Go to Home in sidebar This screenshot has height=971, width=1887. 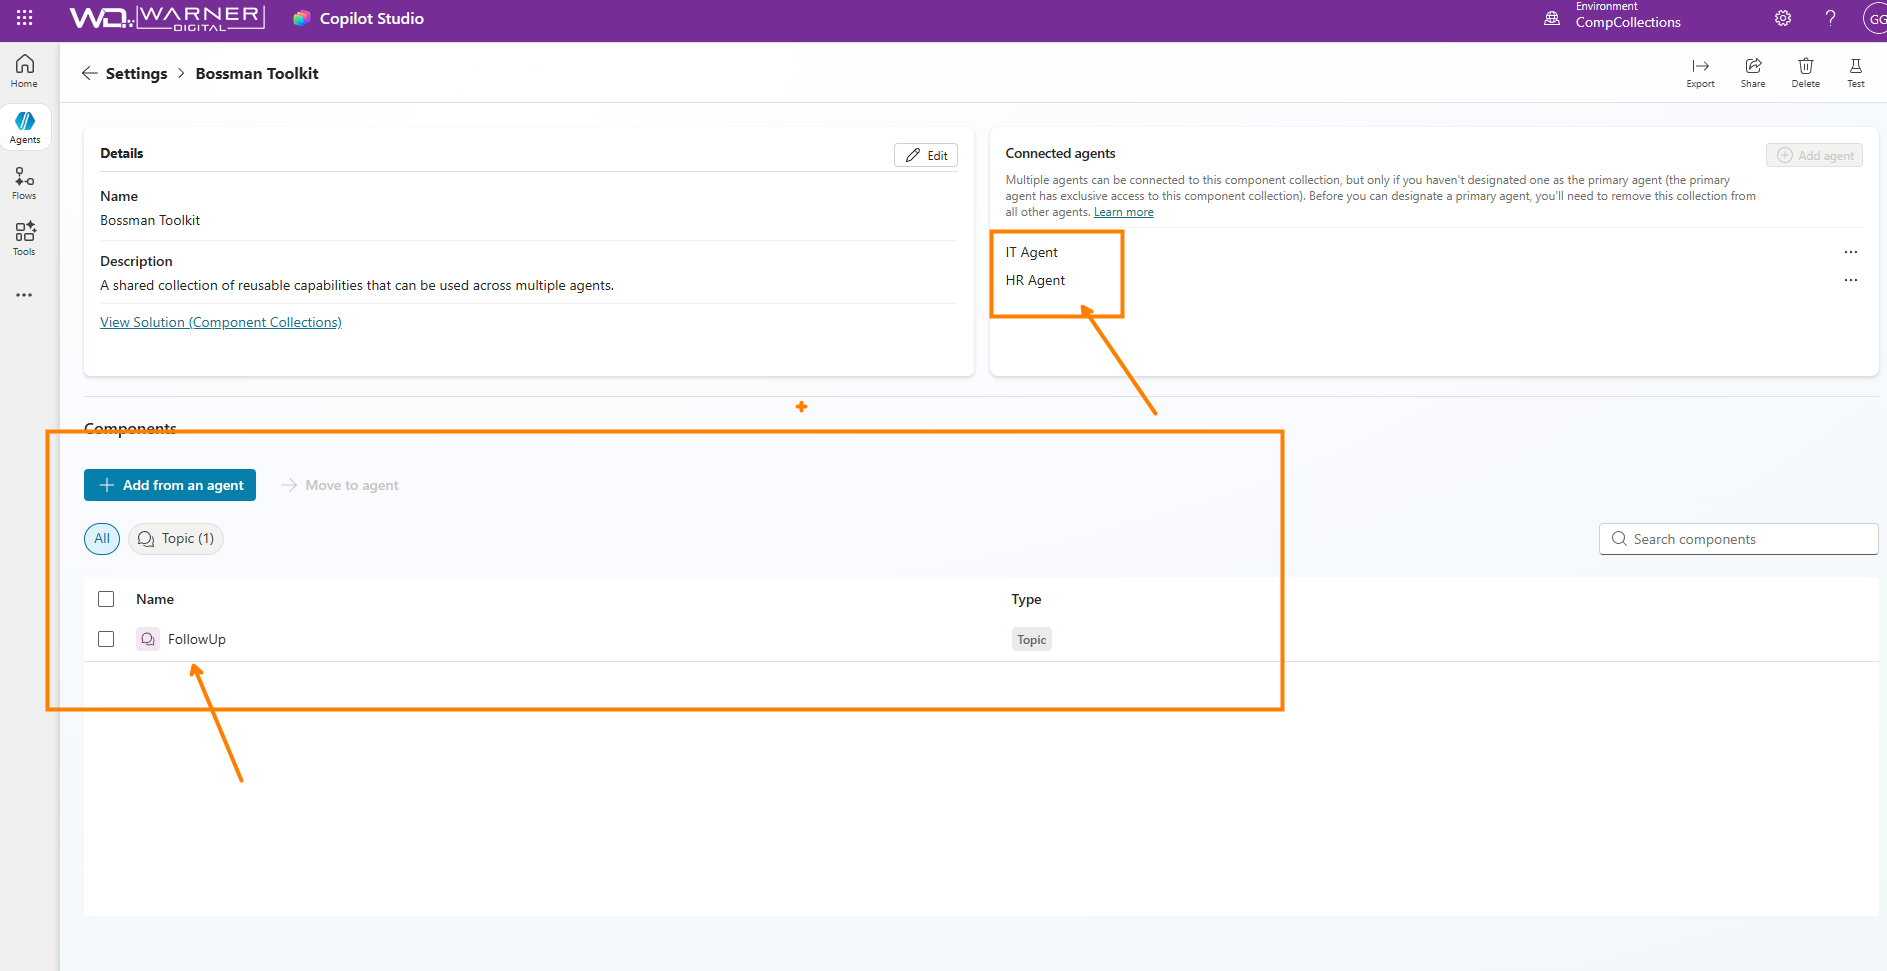tap(25, 71)
